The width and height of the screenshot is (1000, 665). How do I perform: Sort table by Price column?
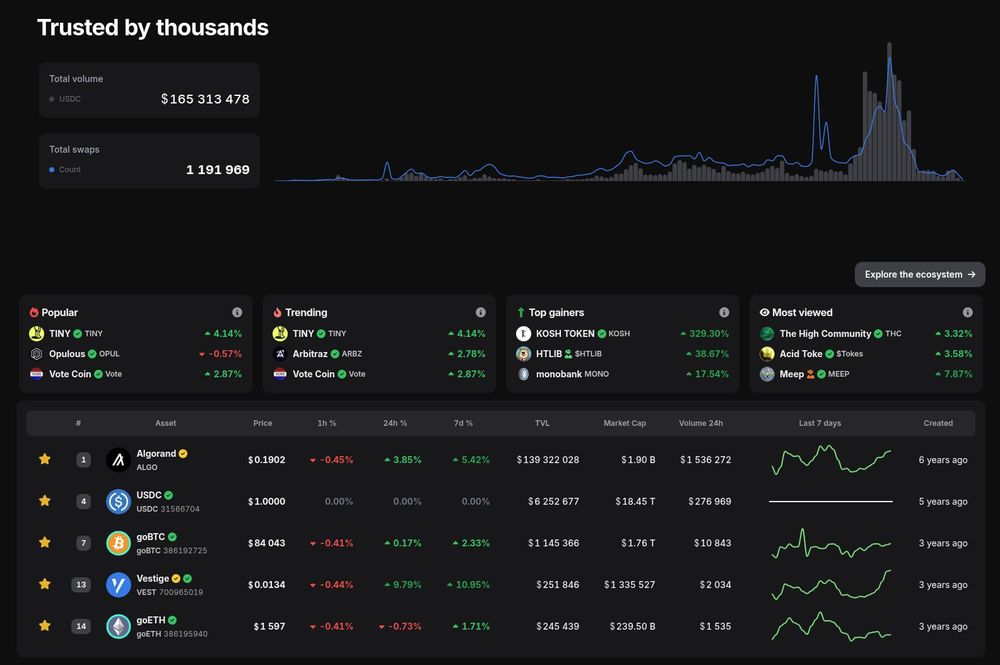click(x=263, y=423)
